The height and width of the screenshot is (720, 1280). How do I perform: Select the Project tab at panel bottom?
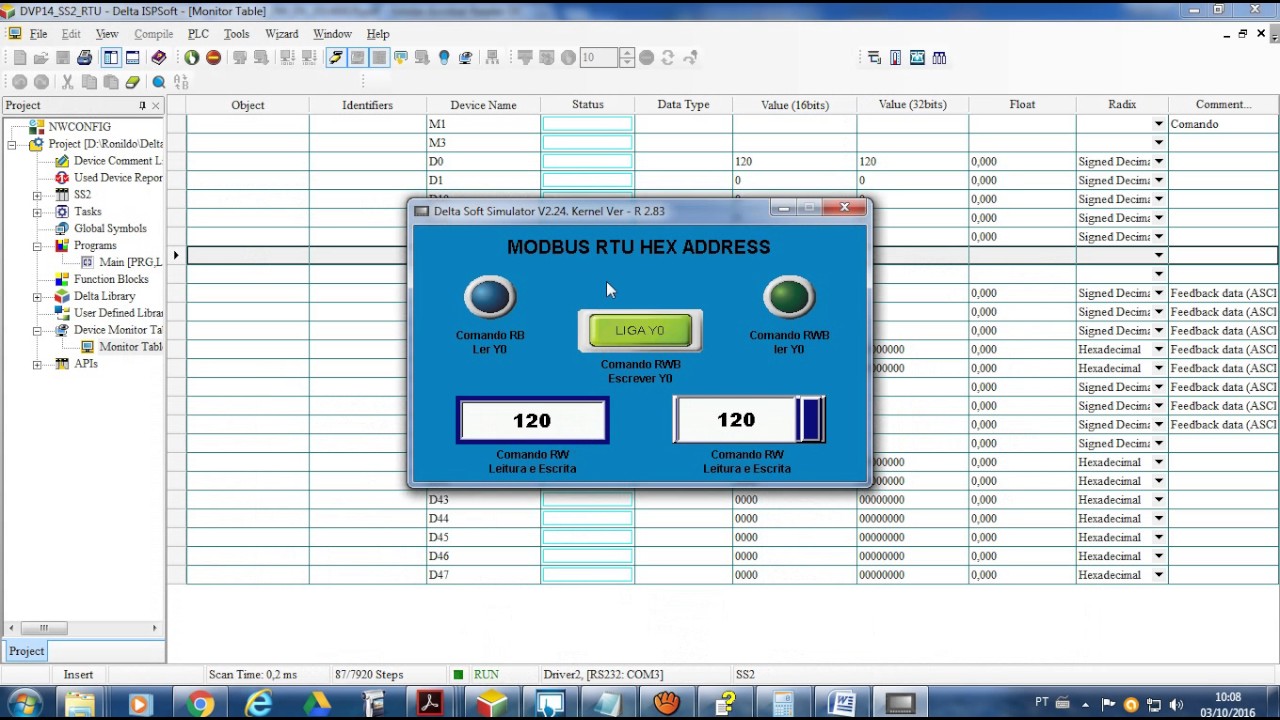coord(27,651)
